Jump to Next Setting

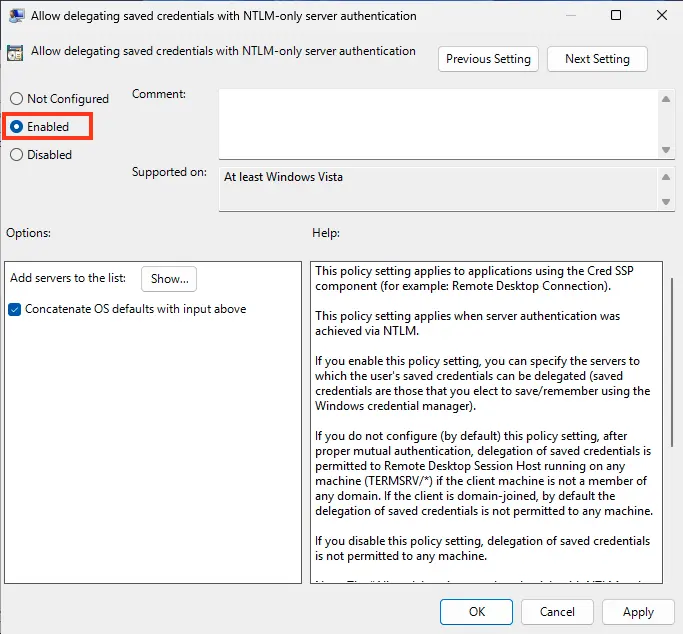pyautogui.click(x=597, y=59)
